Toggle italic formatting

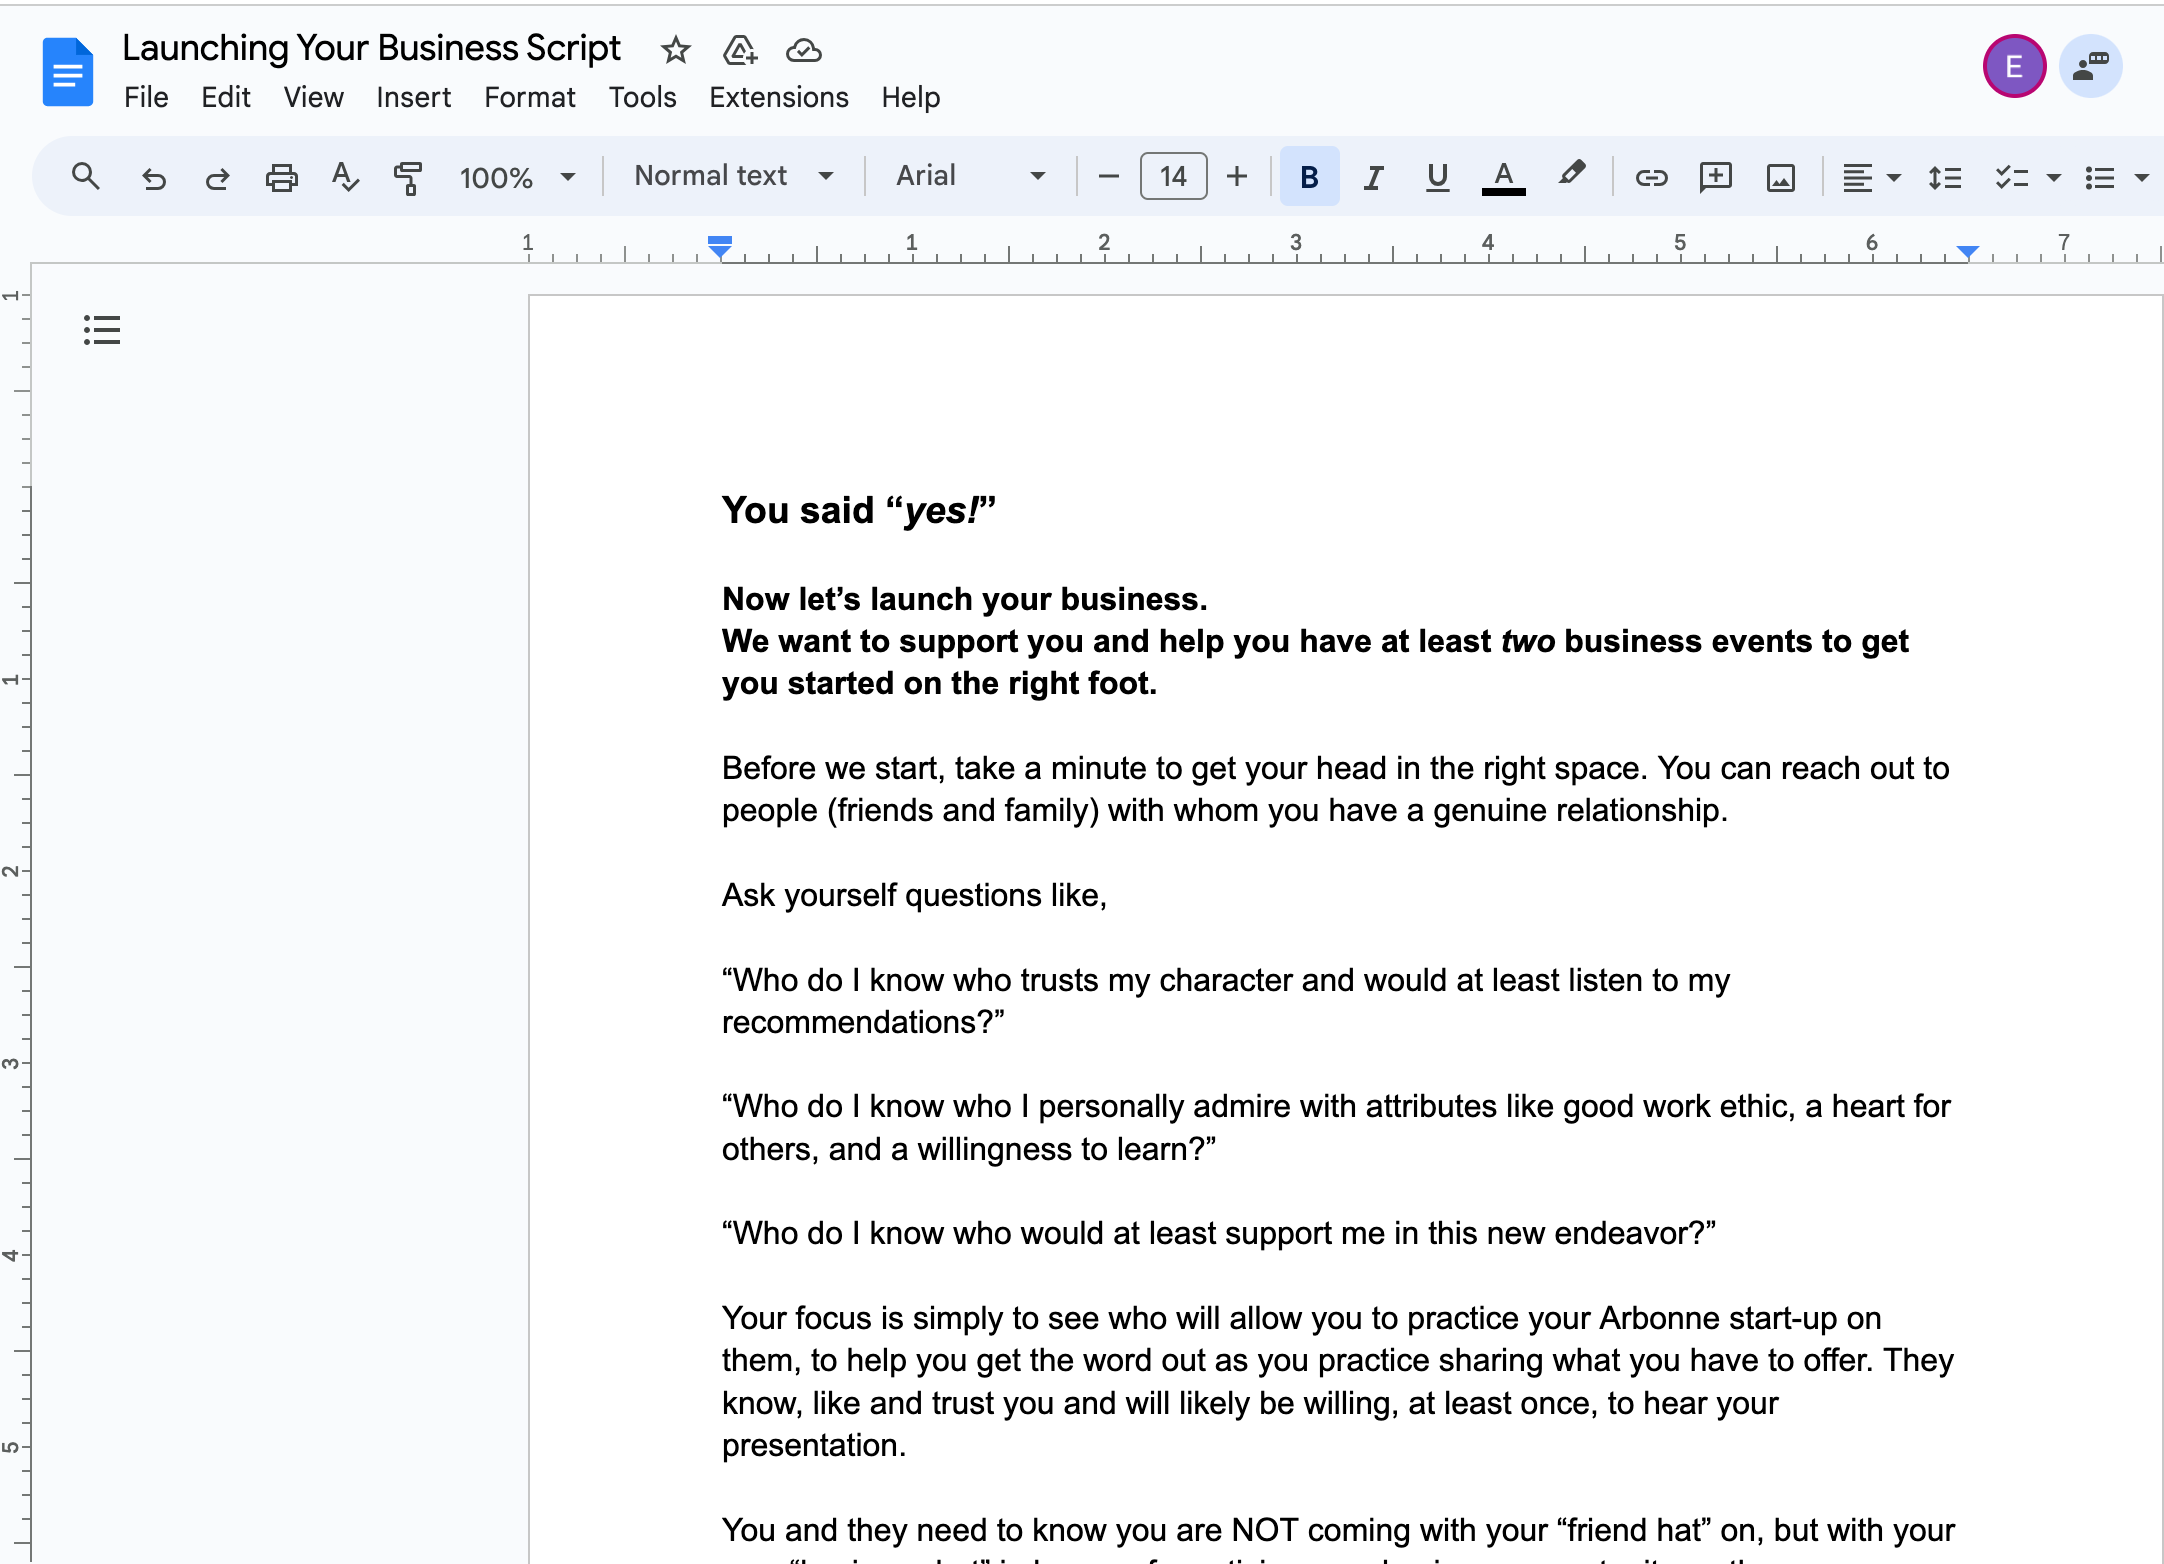coord(1374,177)
